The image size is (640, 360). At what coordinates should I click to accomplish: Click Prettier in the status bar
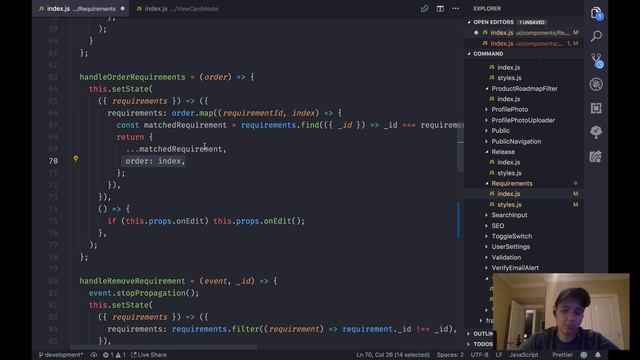tap(562, 355)
